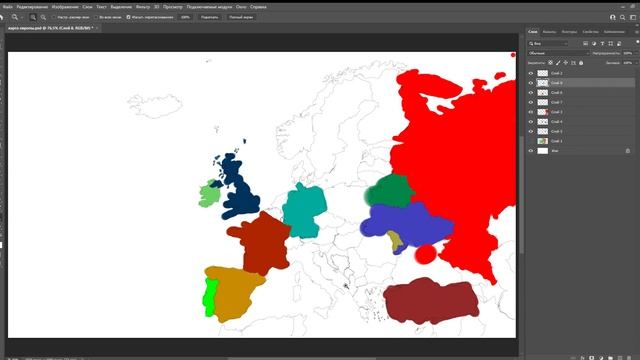Screen dimensions: 640x360
Task: Click the layer opacity value field
Action: 628,53
